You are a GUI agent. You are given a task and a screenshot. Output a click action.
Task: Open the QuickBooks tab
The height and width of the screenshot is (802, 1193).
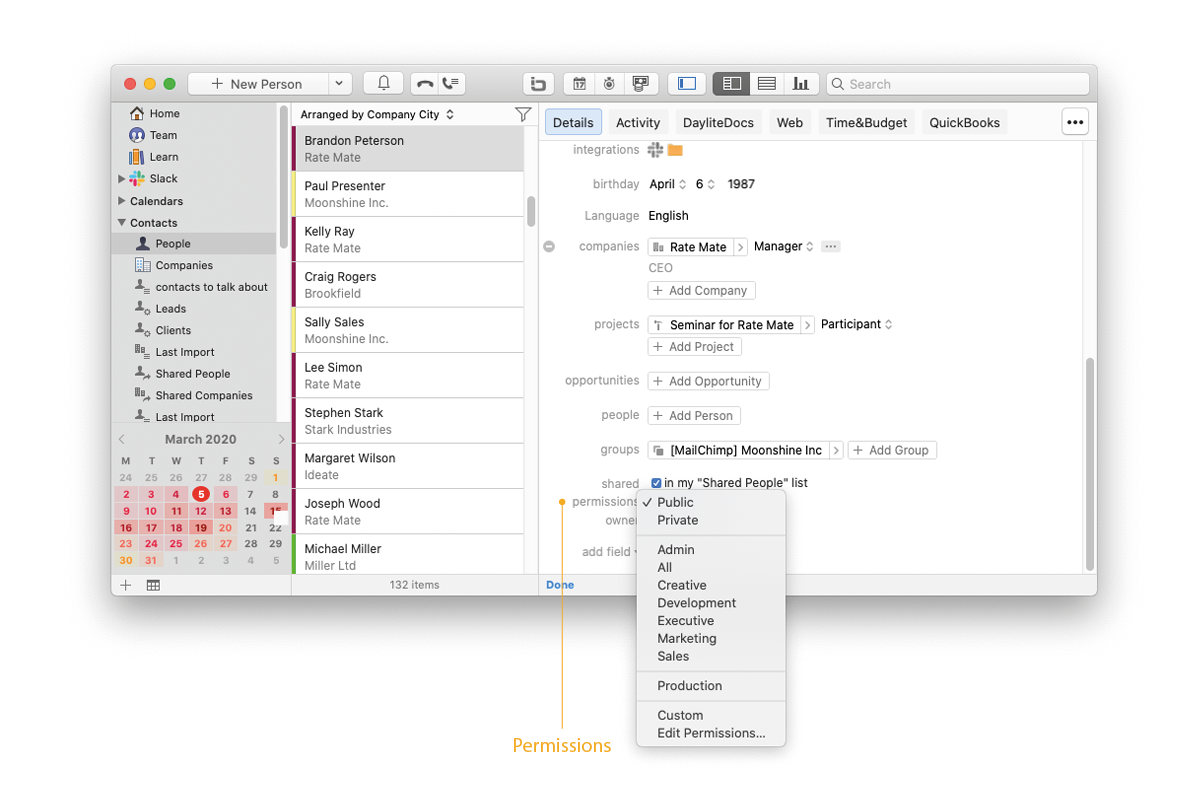click(965, 123)
